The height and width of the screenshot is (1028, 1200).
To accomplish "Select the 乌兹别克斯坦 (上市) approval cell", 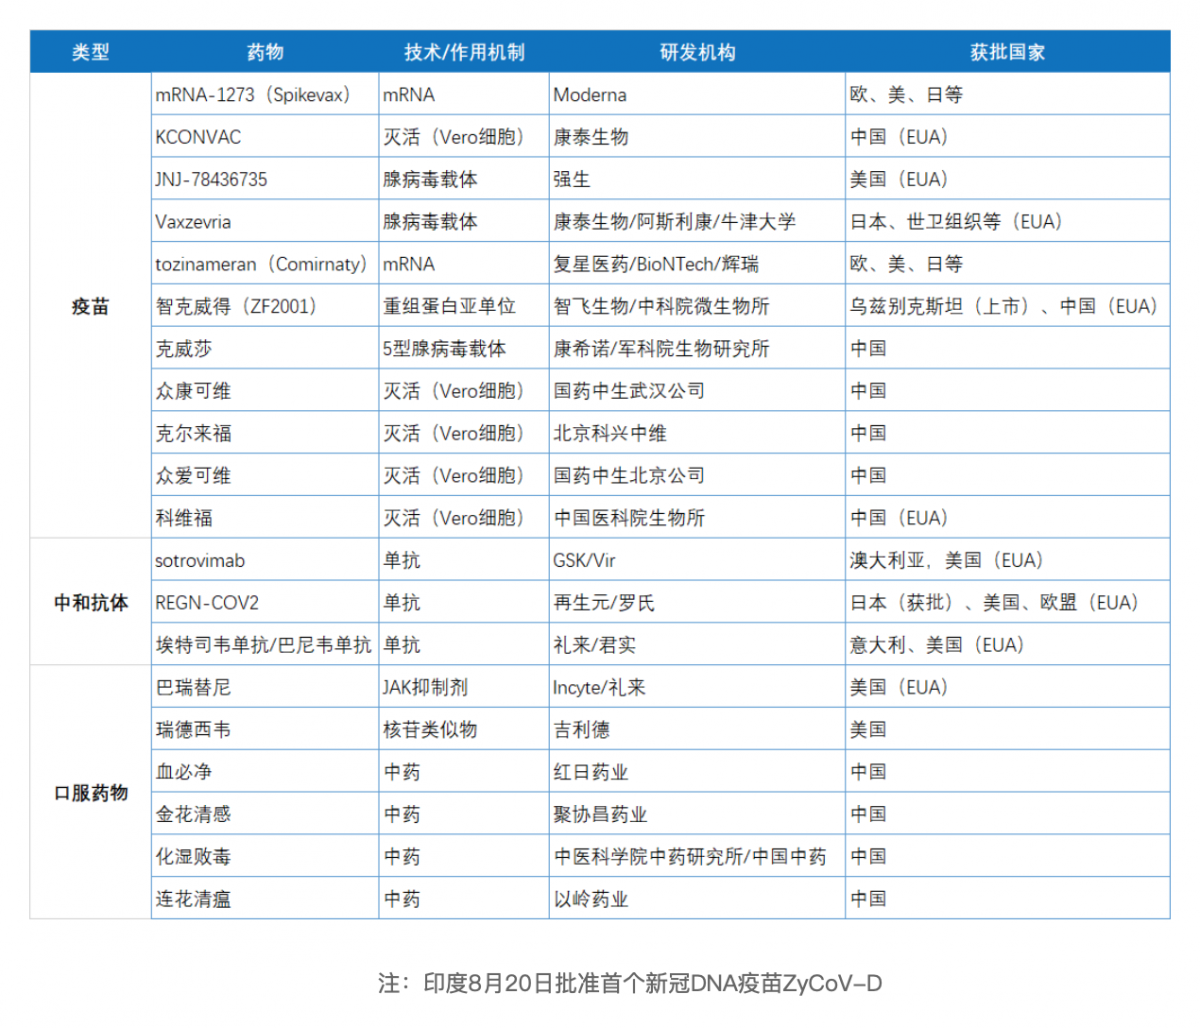I will (x=1008, y=306).
